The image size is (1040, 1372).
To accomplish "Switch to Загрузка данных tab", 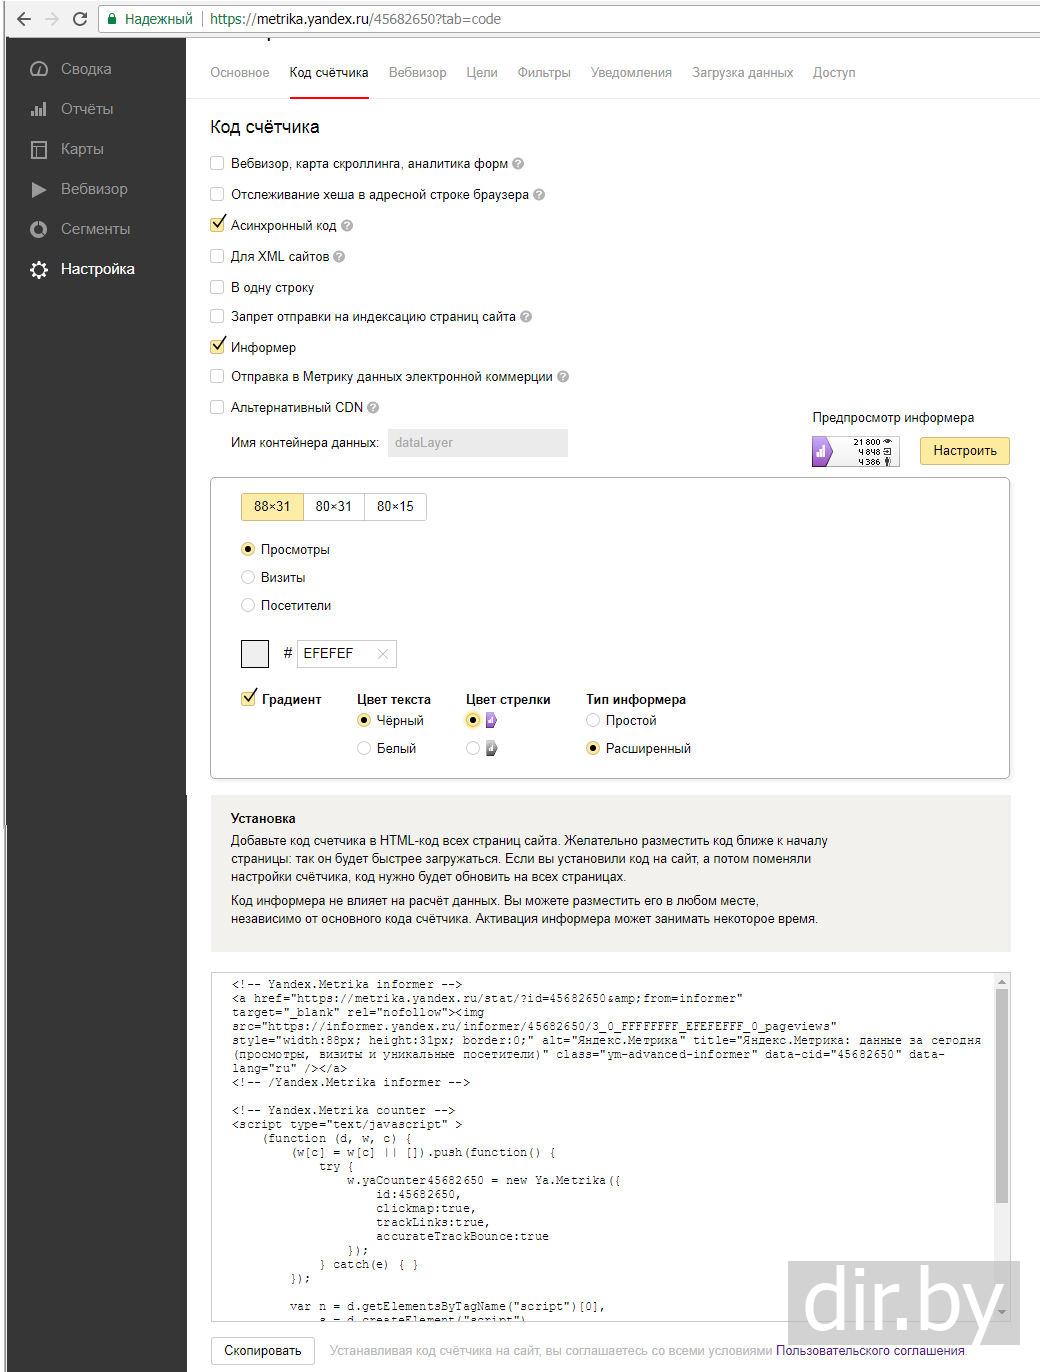I will pos(743,73).
